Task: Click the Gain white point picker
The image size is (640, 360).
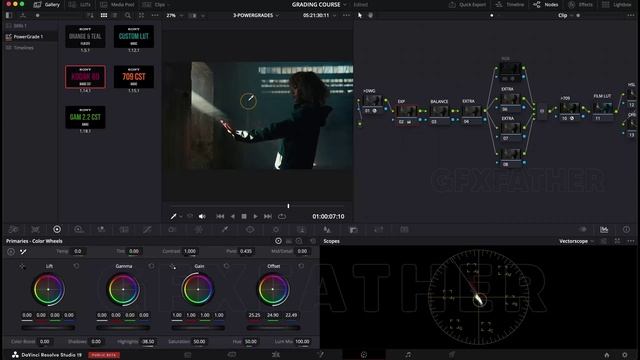Action: 173,267
